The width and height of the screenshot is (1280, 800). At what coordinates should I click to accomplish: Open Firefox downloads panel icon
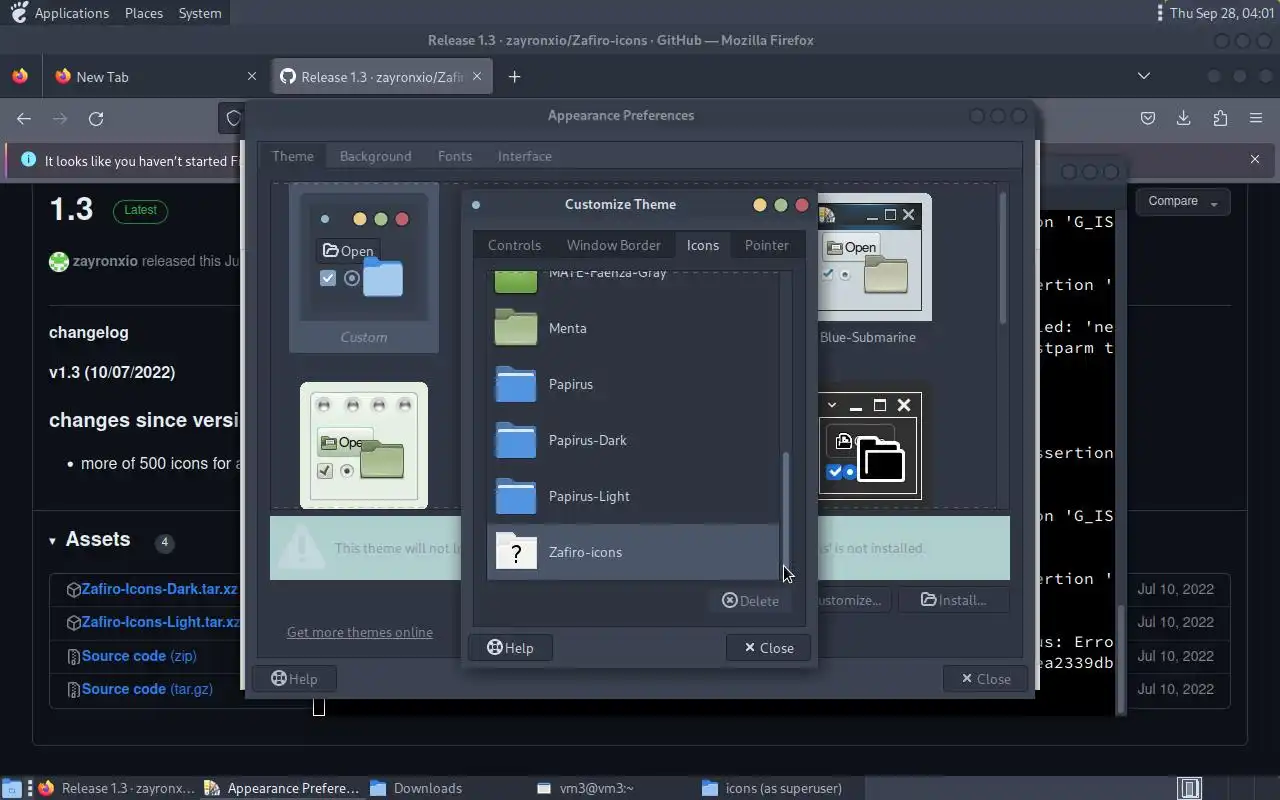1183,118
